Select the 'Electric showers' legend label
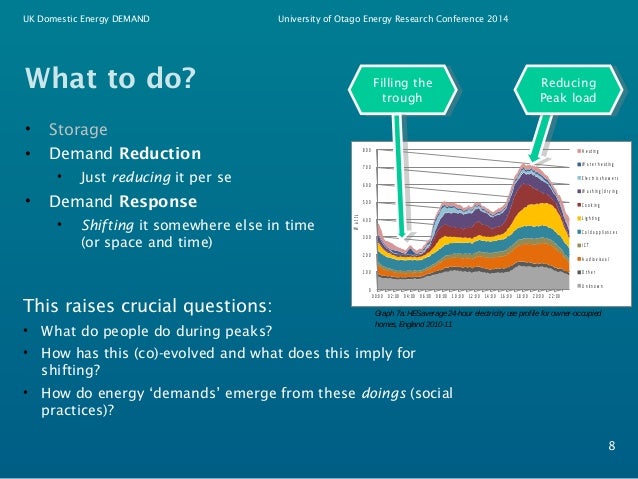Screen dimensions: 638x479 (x=600, y=178)
